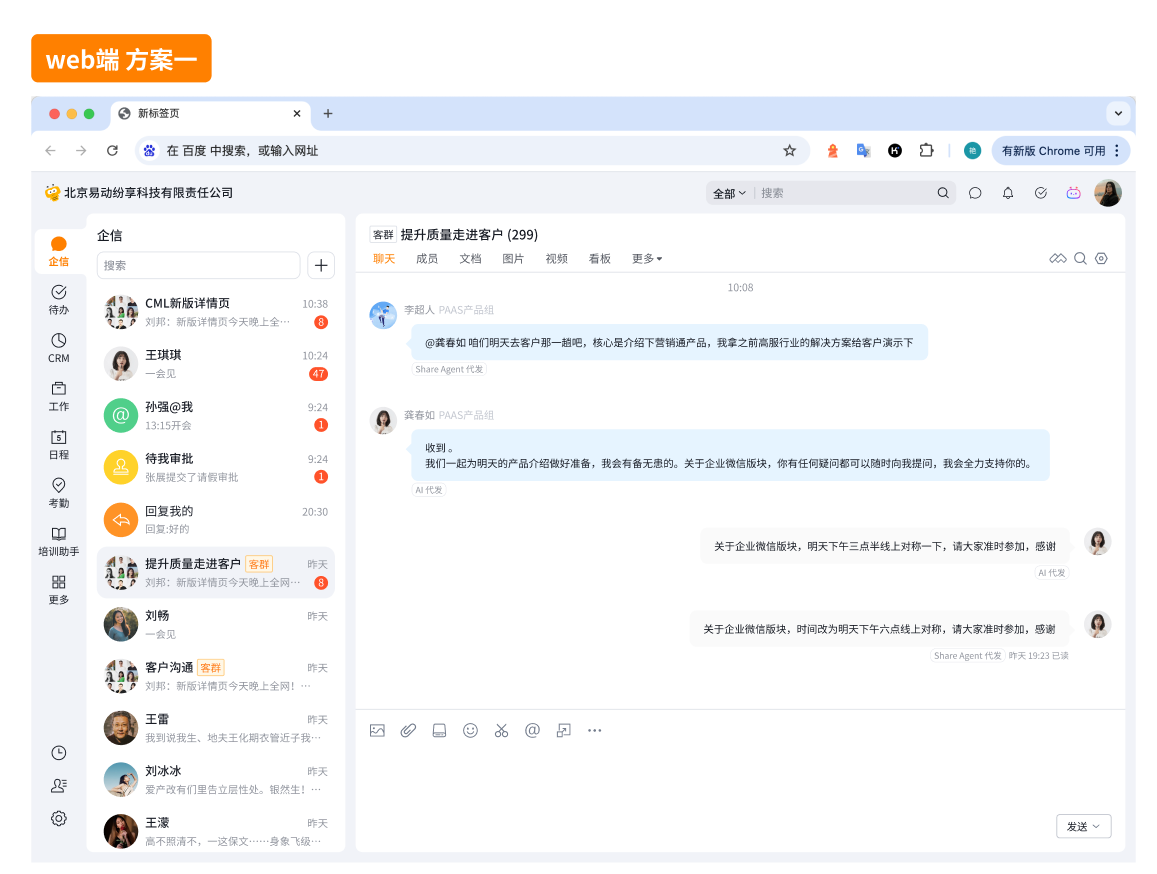Open the 回复我的 conversation
The image size is (1157, 874).
[215, 520]
